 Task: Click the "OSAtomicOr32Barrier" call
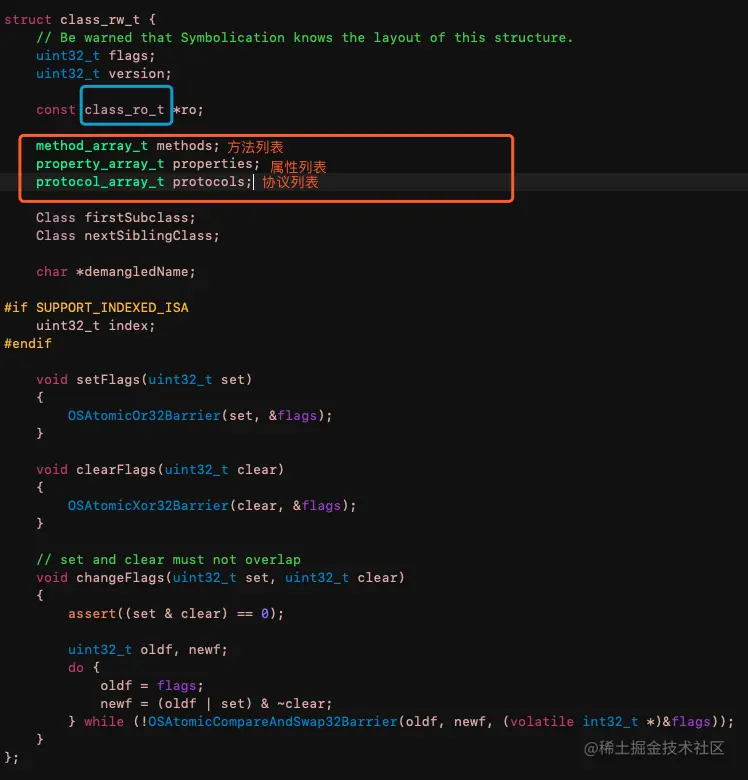(x=144, y=415)
